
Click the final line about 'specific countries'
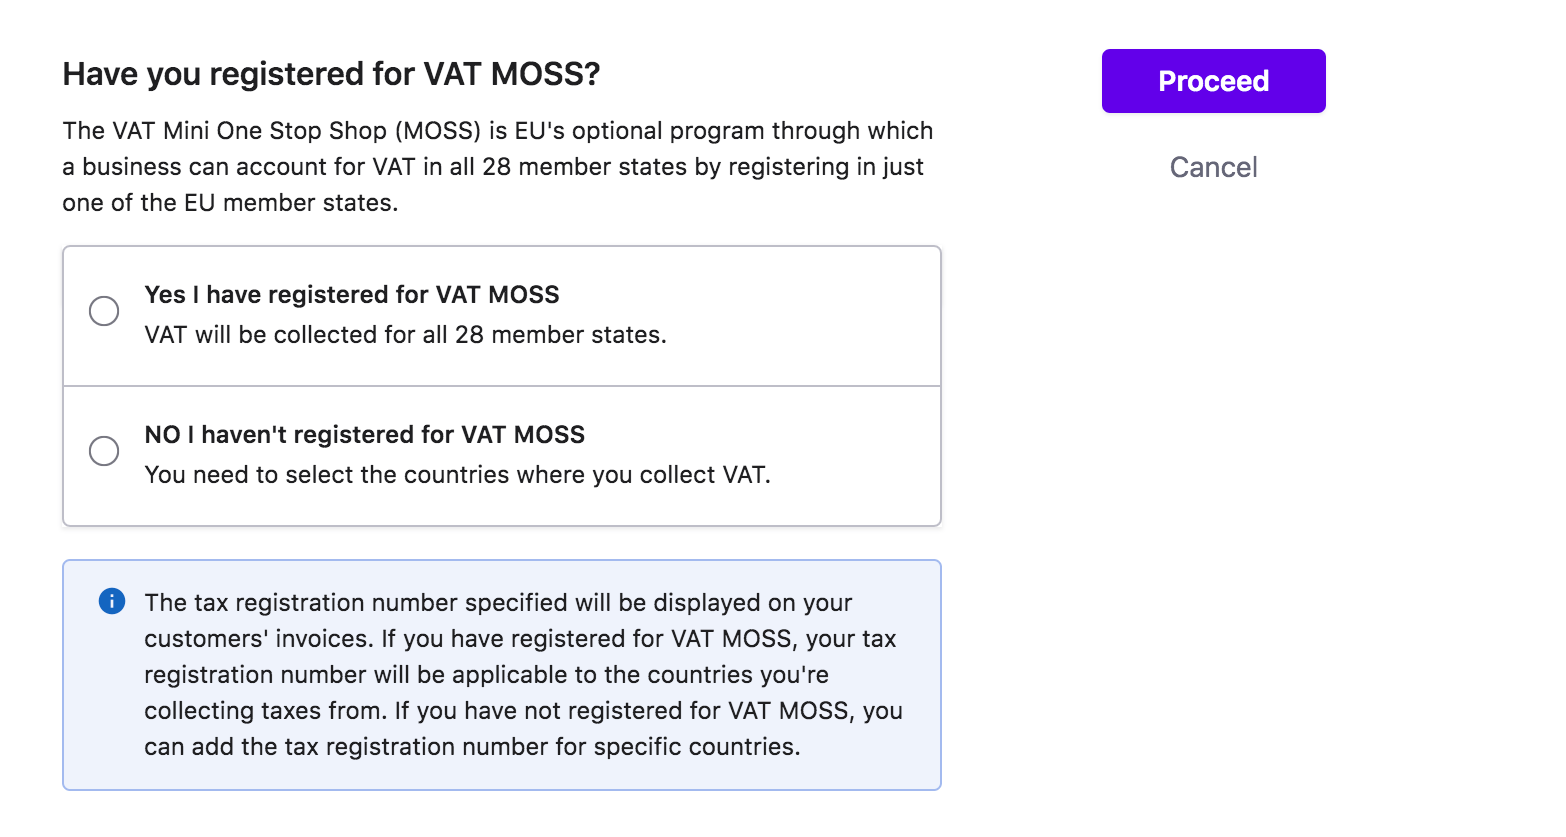click(x=472, y=747)
